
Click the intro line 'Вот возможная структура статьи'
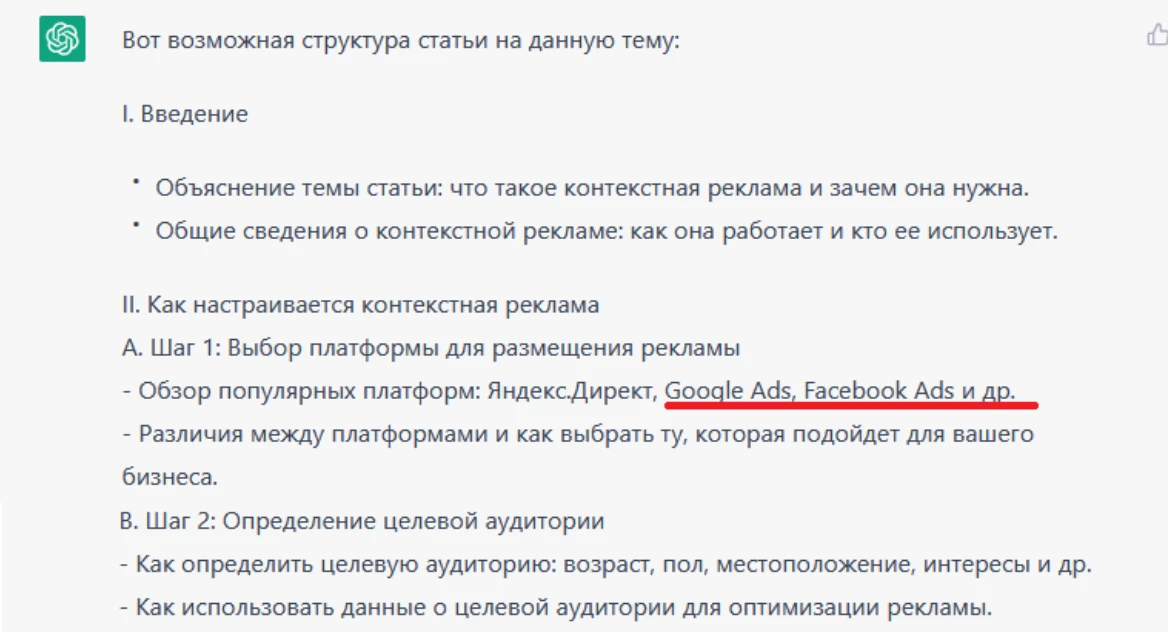click(x=401, y=42)
